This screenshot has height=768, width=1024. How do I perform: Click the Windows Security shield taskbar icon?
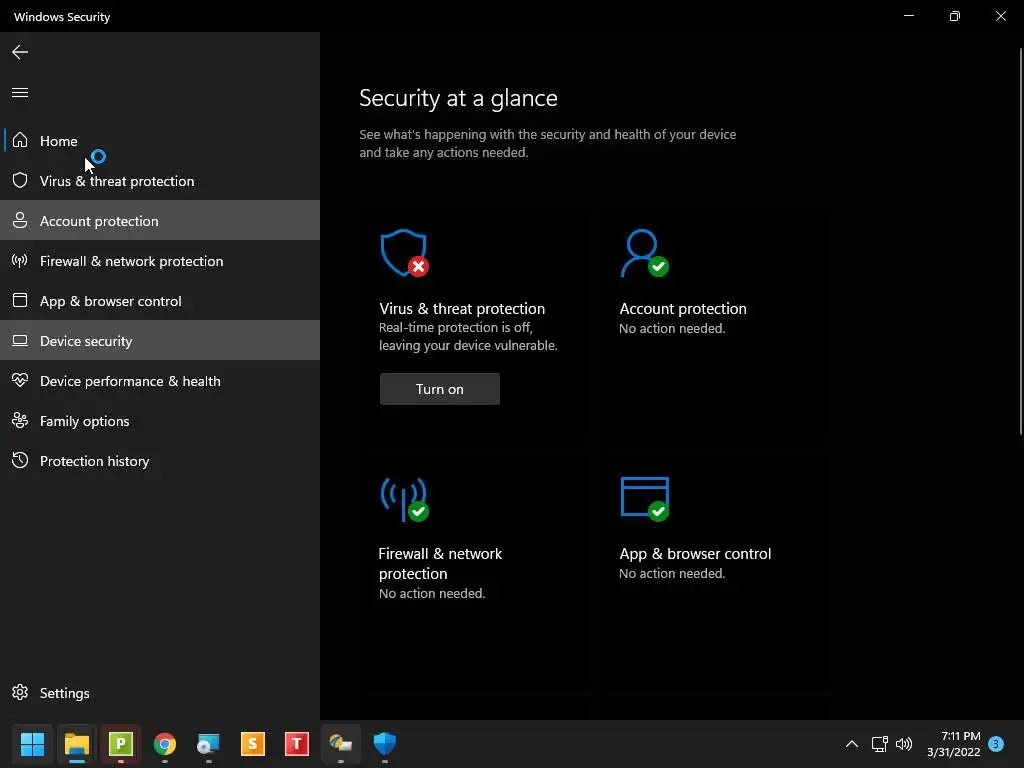pos(385,744)
